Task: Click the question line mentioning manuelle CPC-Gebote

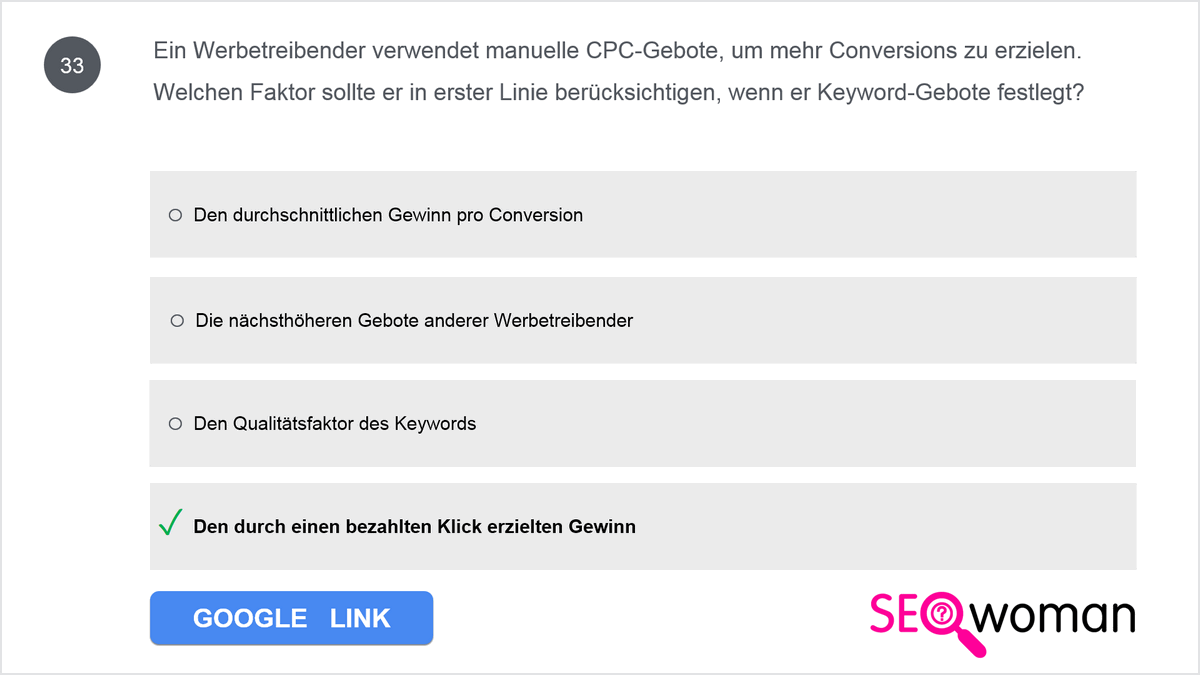Action: tap(617, 50)
